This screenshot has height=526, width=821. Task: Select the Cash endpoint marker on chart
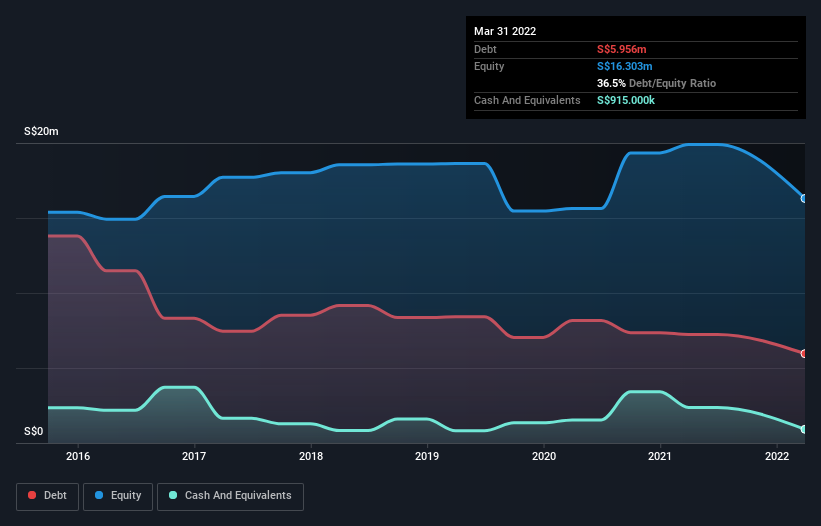804,429
